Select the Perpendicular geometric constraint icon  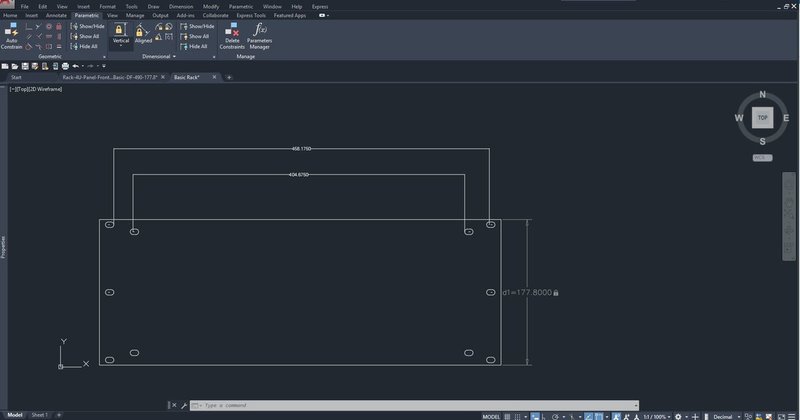39,36
